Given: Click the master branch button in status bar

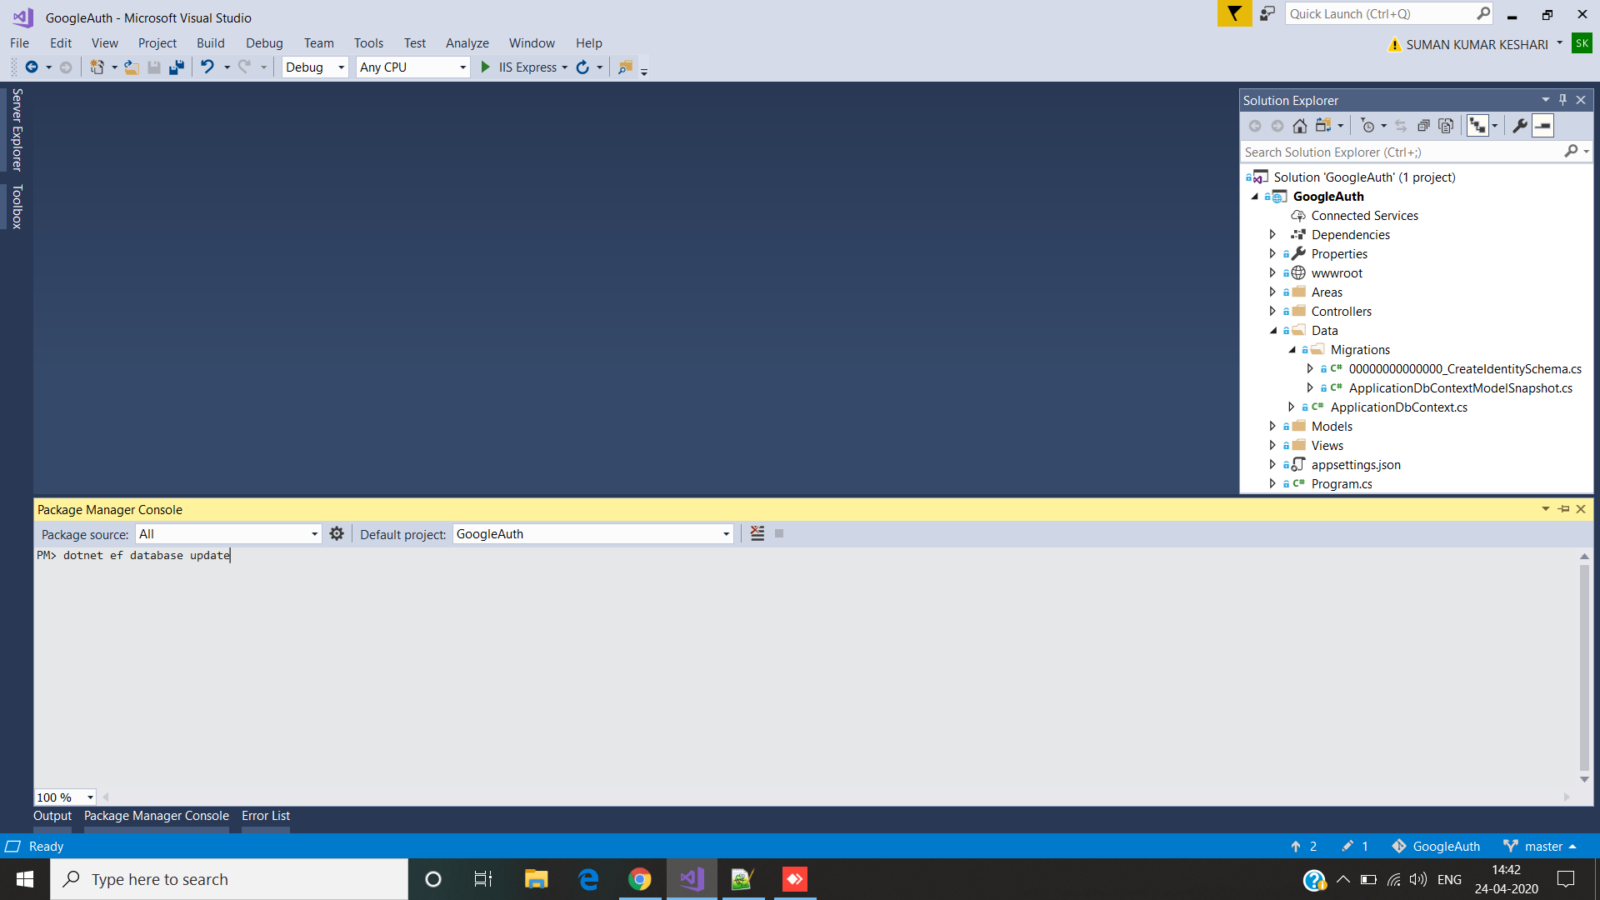Looking at the screenshot, I should [1539, 846].
